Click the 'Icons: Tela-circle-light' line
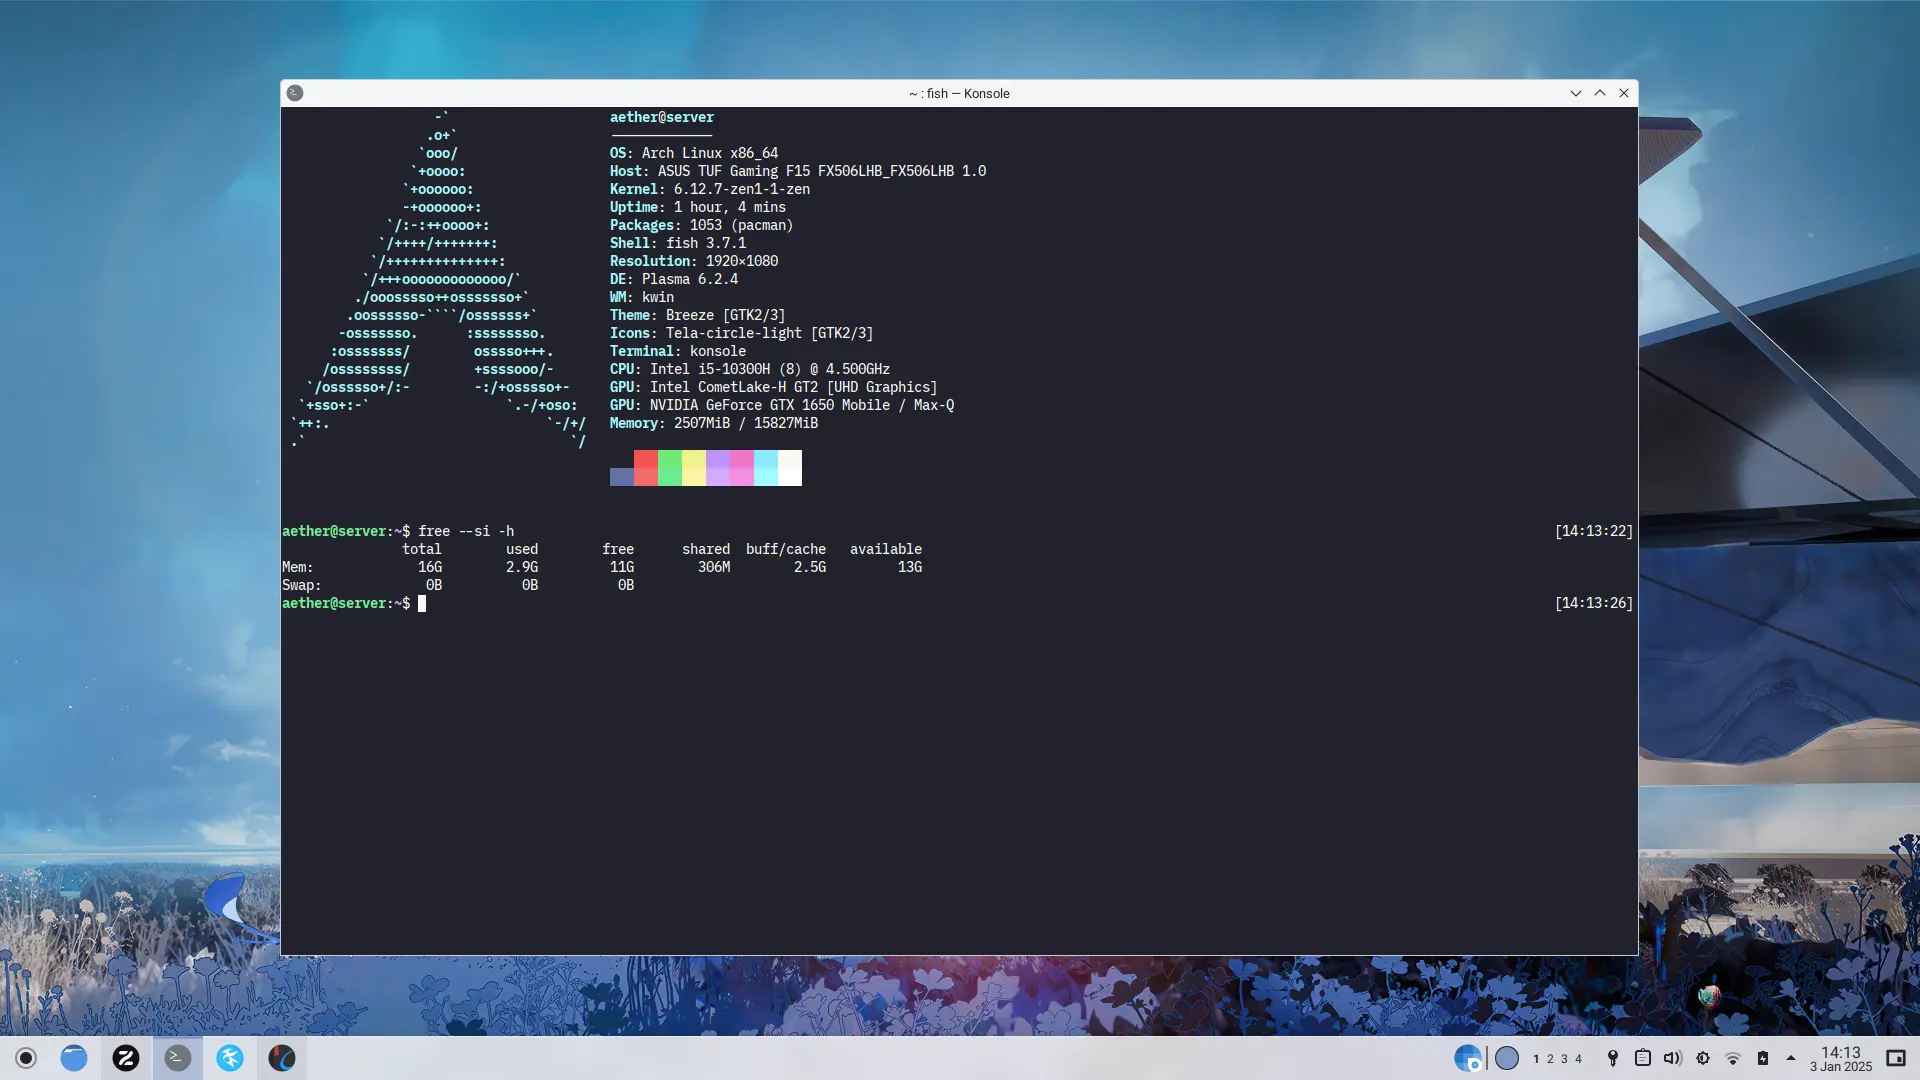Viewport: 1920px width, 1080px height. coord(742,333)
